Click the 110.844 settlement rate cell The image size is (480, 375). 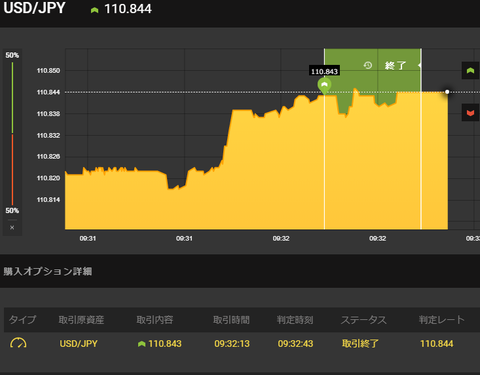pyautogui.click(x=437, y=344)
